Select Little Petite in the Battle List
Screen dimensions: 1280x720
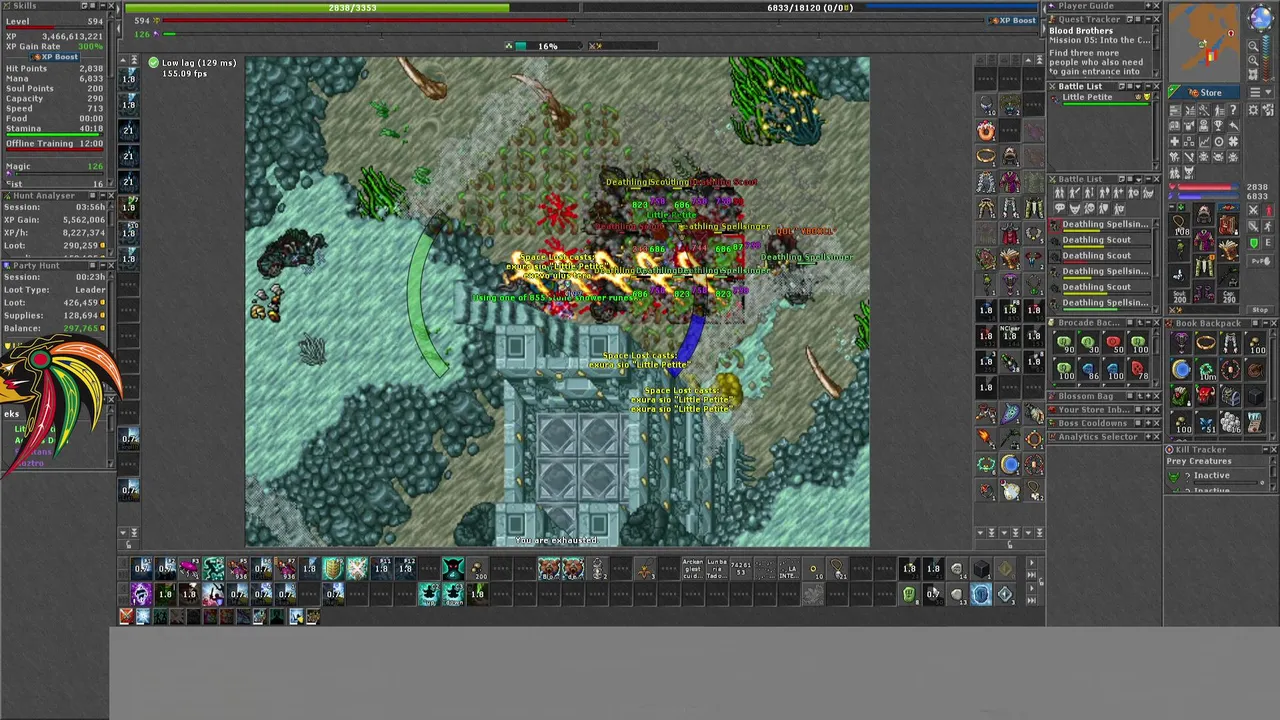tap(1100, 98)
